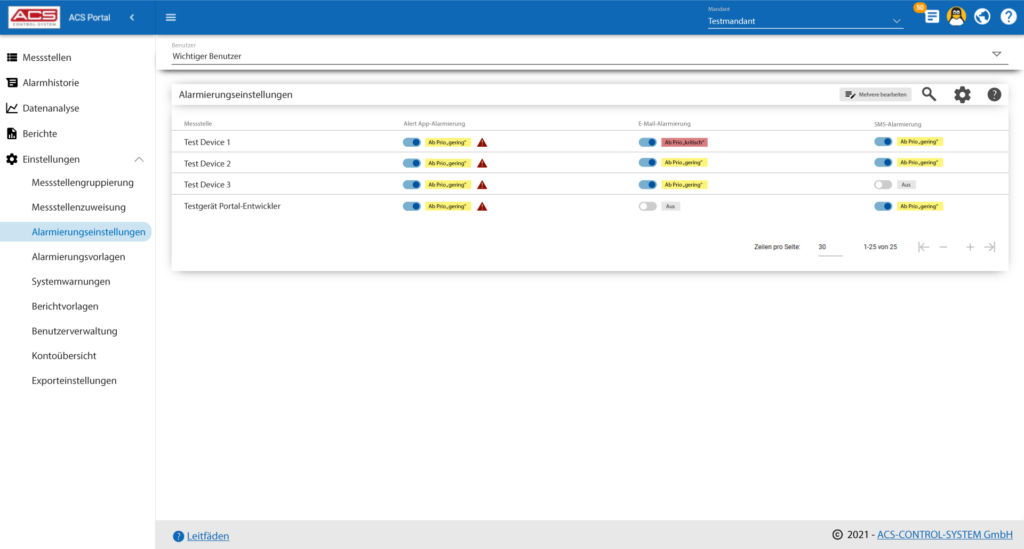Click E-Mail priority tag kritisch for Test Device 1

point(684,142)
